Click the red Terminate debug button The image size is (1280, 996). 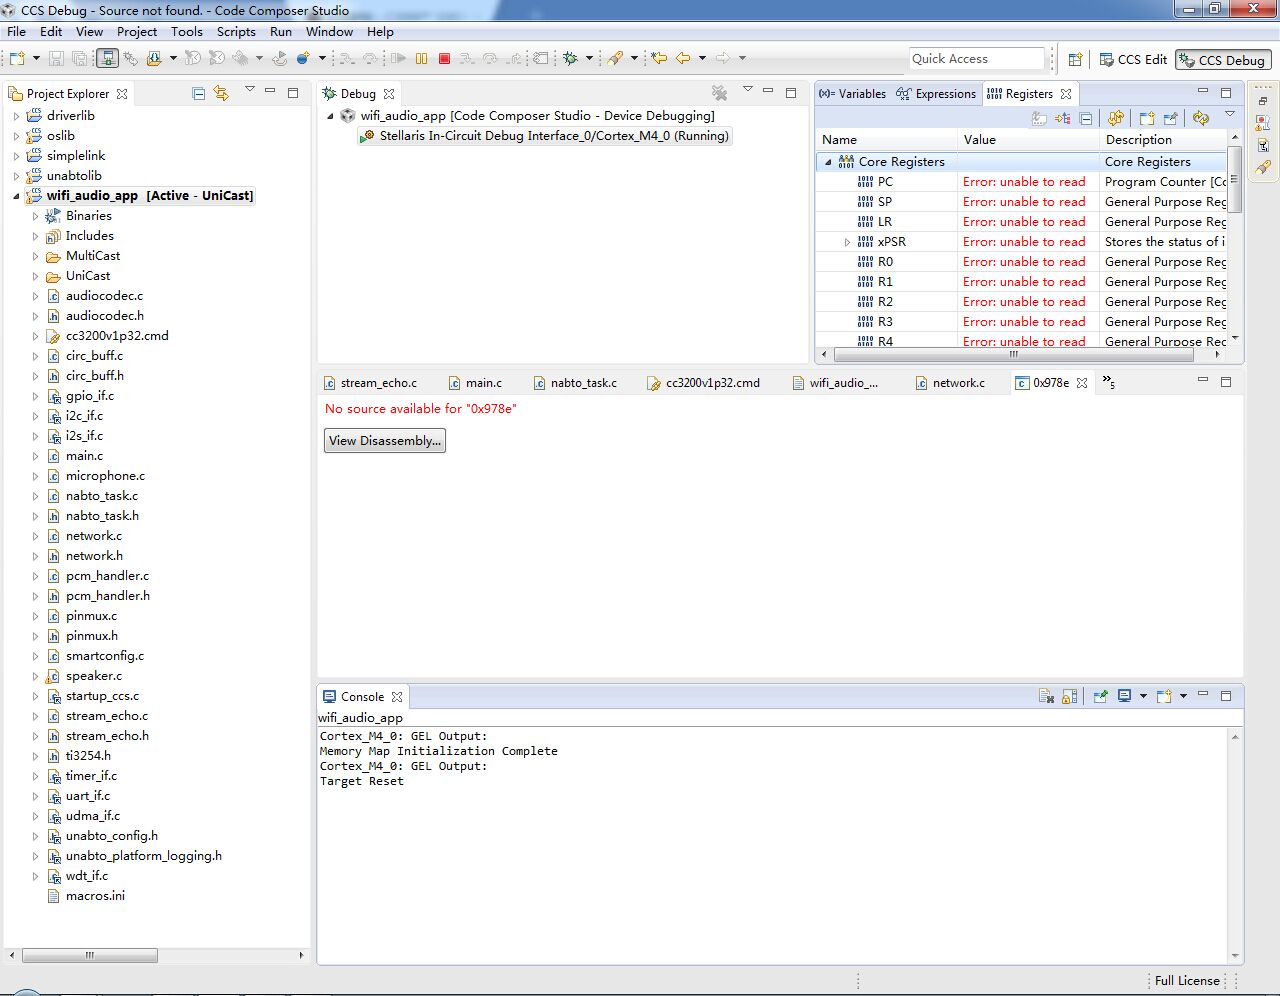click(x=445, y=59)
